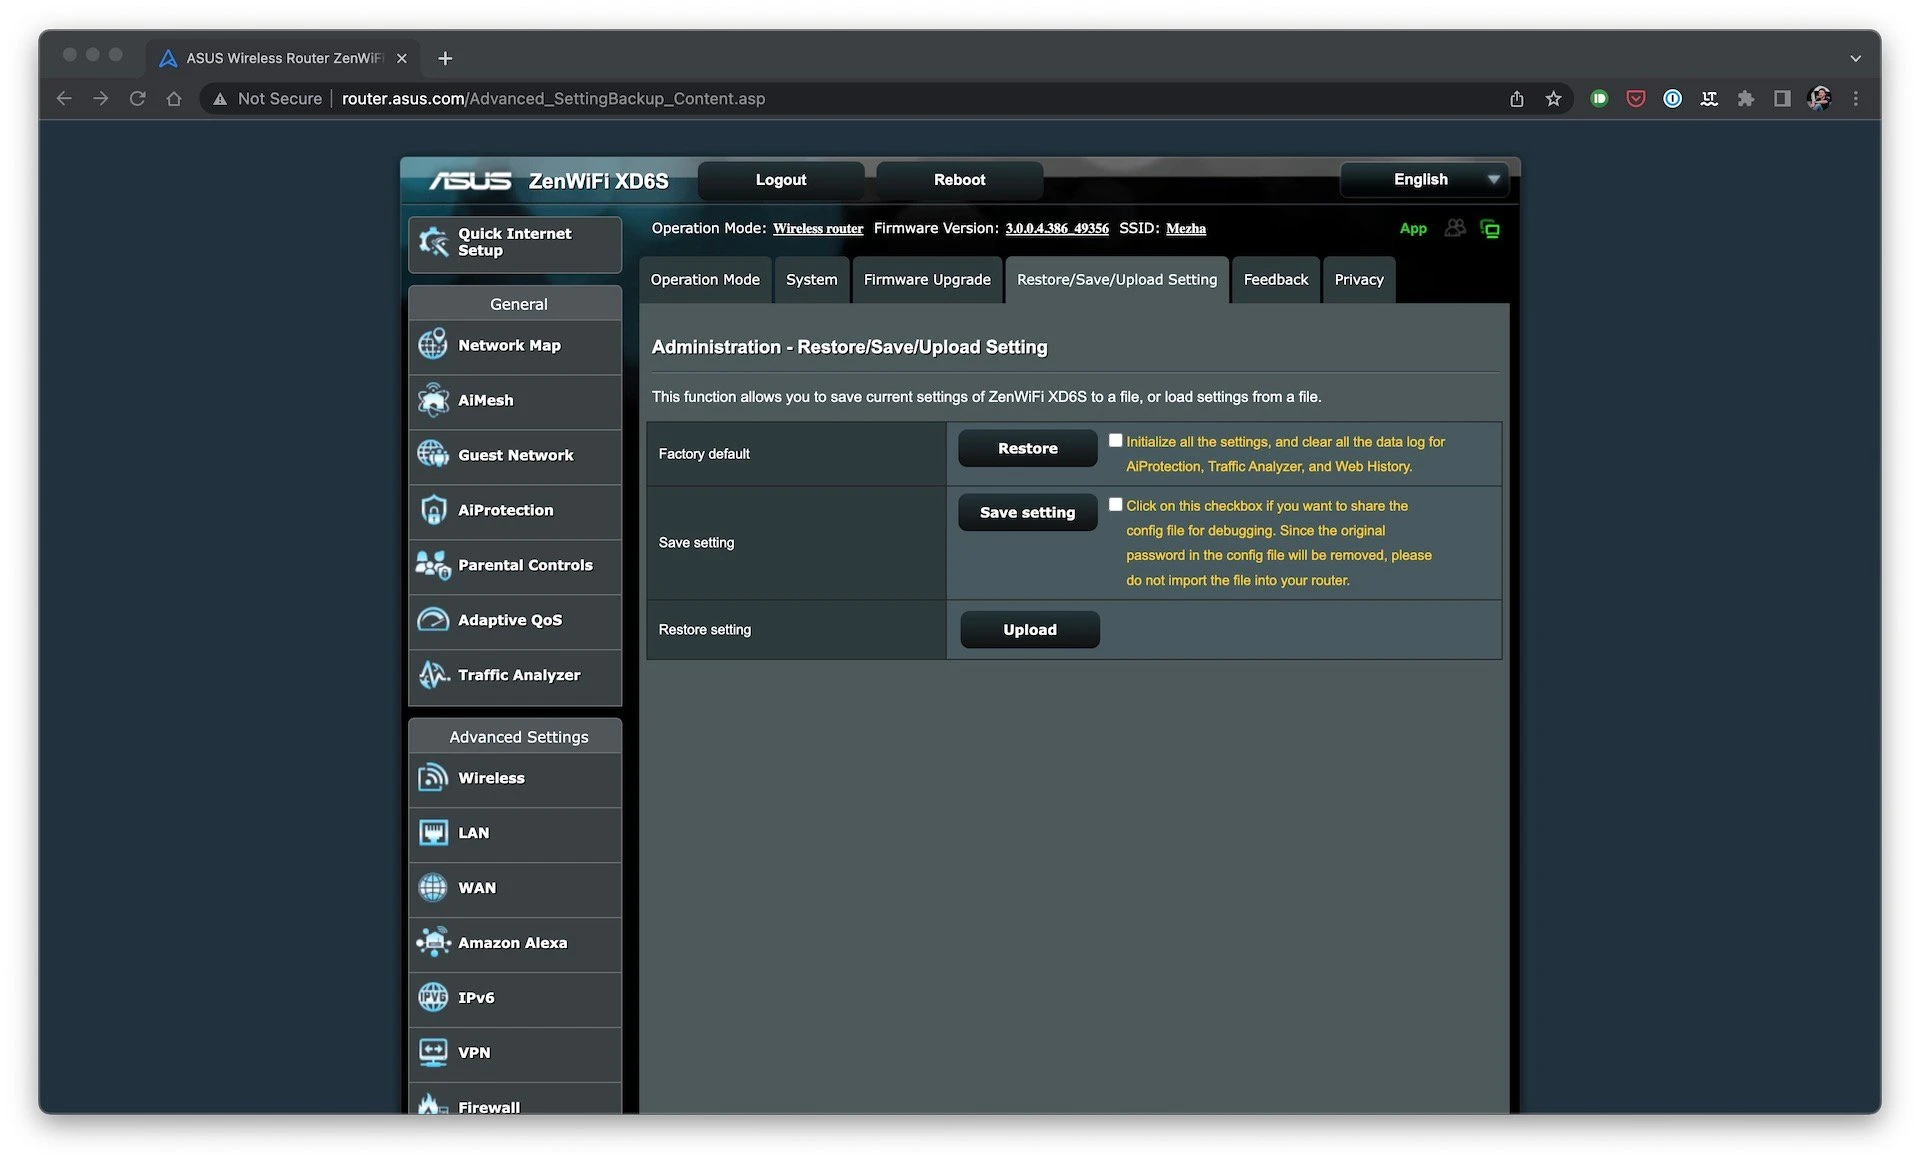
Task: Click the Guest Network icon
Action: tap(433, 455)
